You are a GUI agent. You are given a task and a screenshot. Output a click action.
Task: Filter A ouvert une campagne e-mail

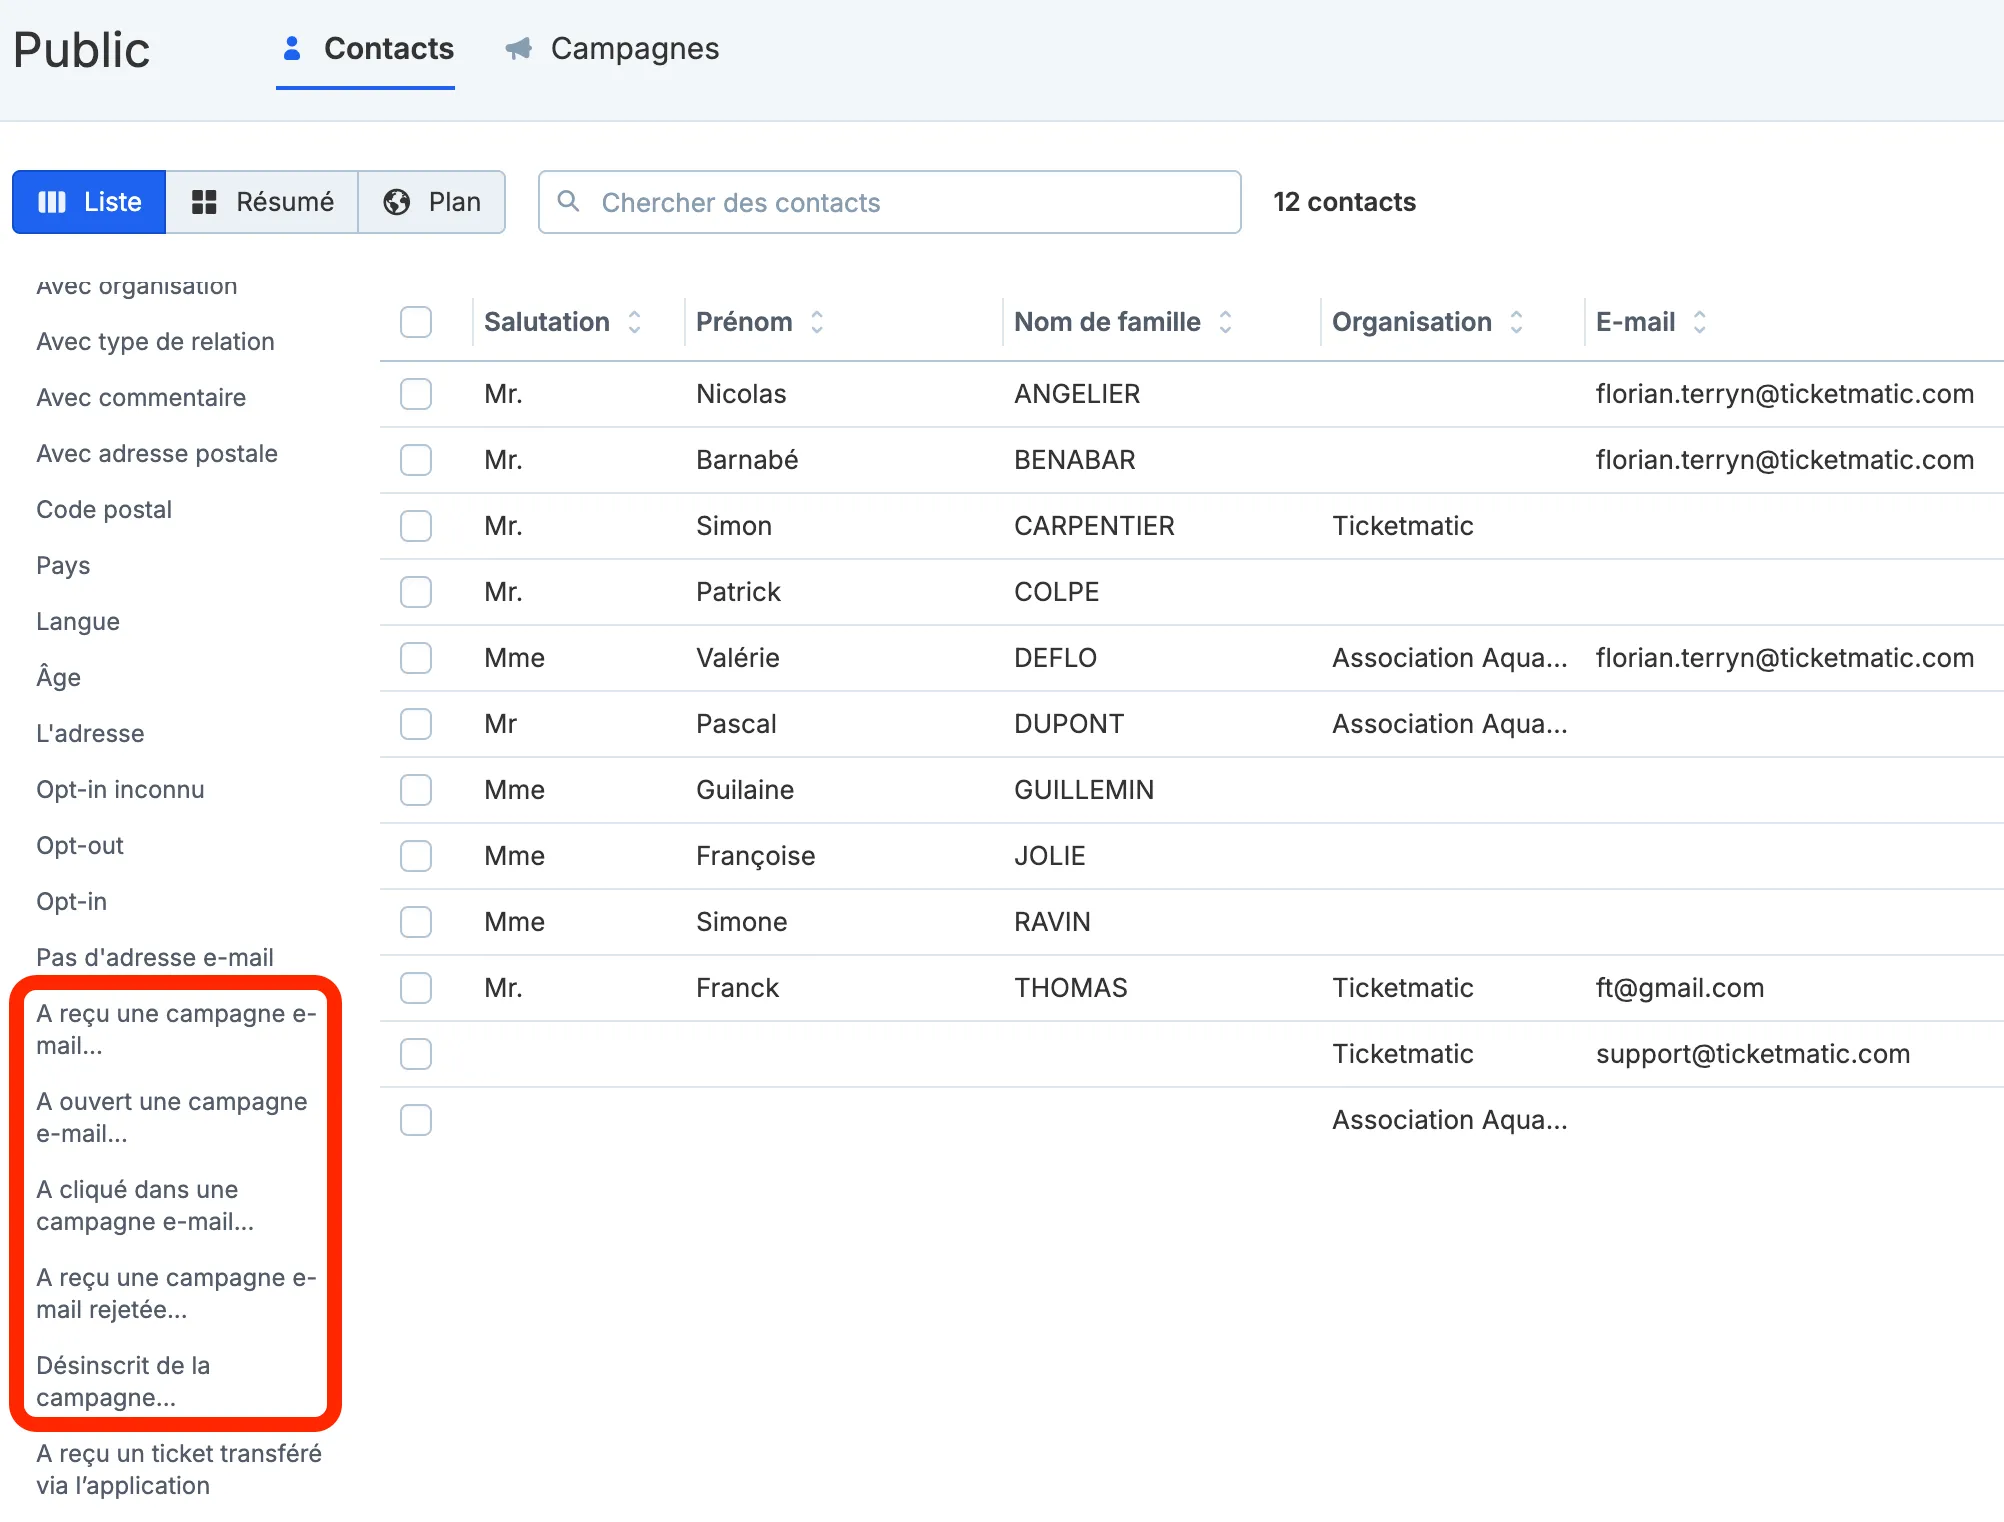(x=172, y=1118)
